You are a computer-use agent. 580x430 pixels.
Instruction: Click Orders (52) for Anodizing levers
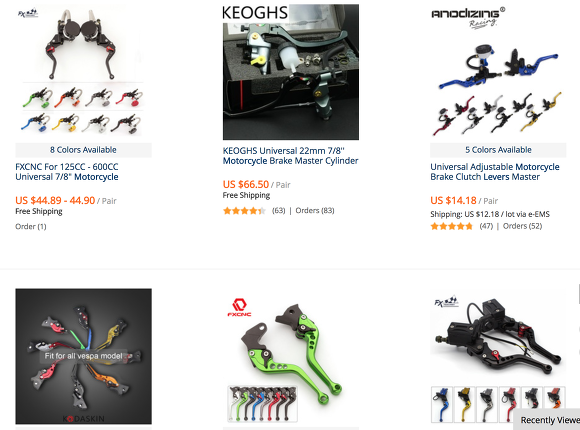click(x=522, y=226)
